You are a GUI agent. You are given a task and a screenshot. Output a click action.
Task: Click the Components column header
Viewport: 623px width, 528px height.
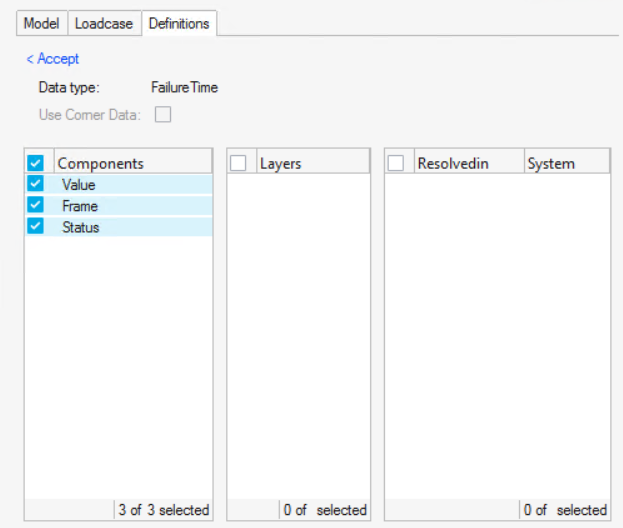(x=132, y=163)
